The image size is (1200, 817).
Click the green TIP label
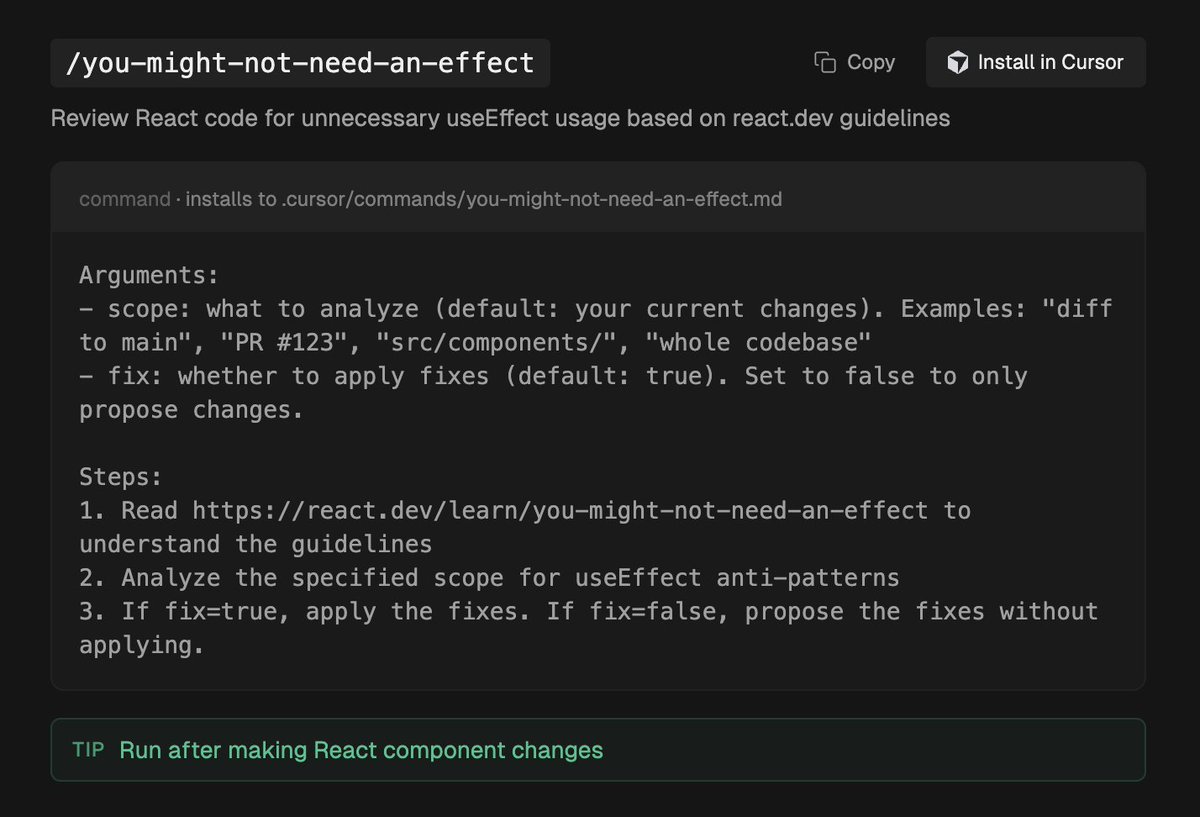click(88, 749)
